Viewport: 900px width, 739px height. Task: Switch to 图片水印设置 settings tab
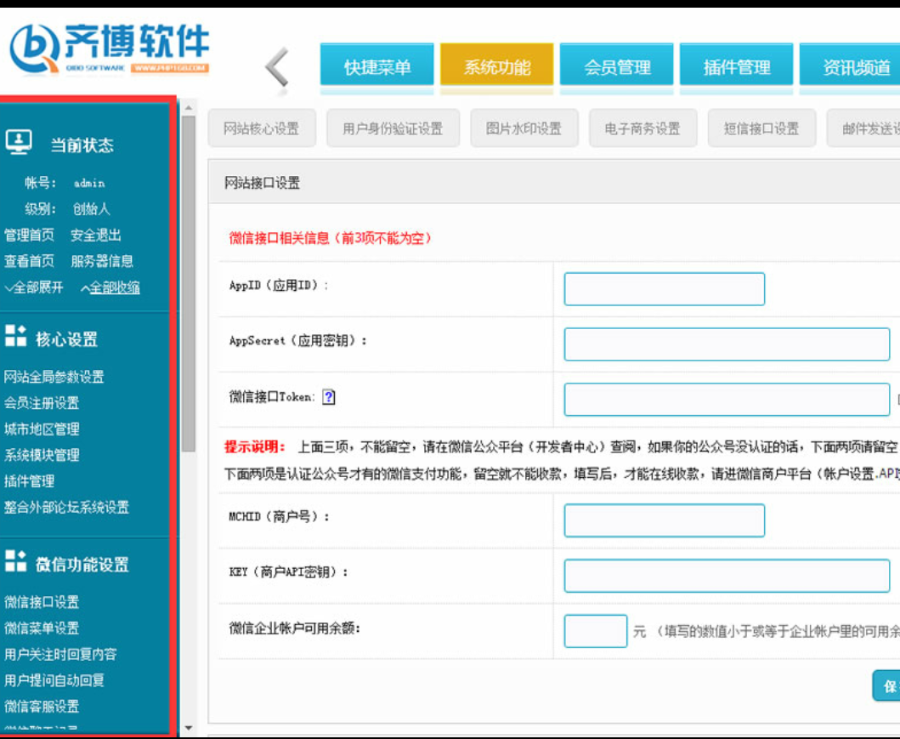524,128
